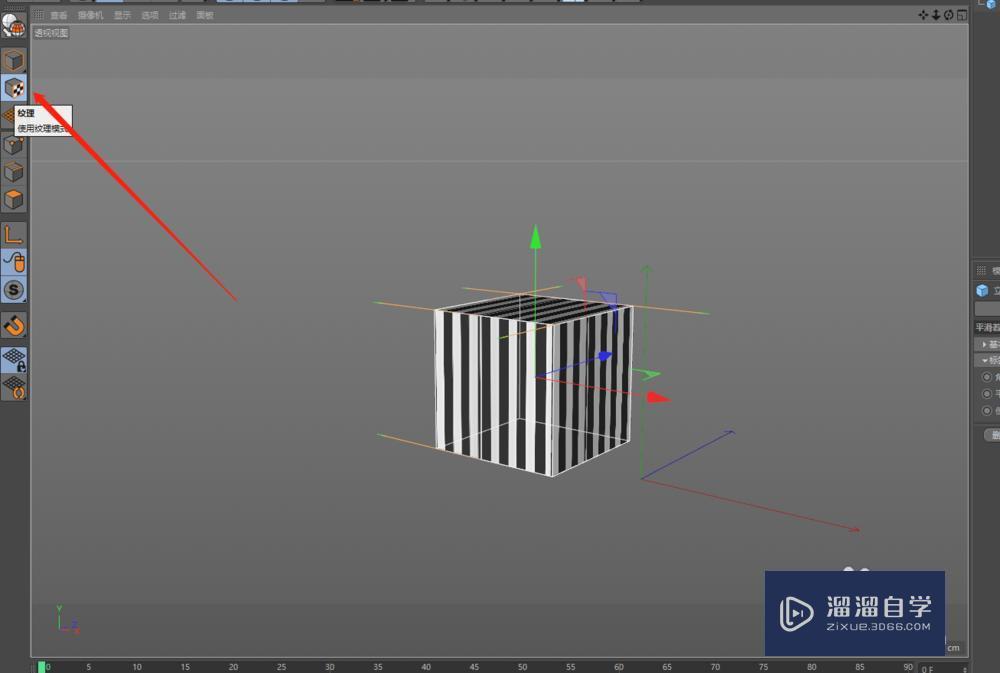The height and width of the screenshot is (673, 1000).
Task: Select the striped cube in viewport
Action: coord(533,385)
